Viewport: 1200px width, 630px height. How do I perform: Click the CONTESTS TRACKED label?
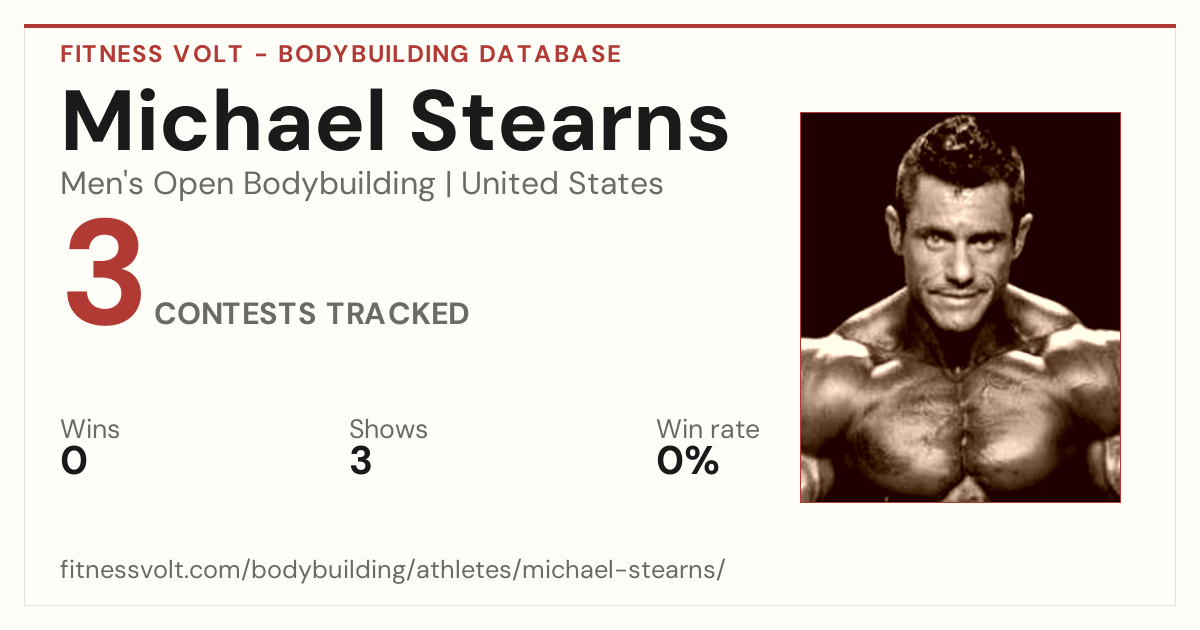tap(312, 314)
